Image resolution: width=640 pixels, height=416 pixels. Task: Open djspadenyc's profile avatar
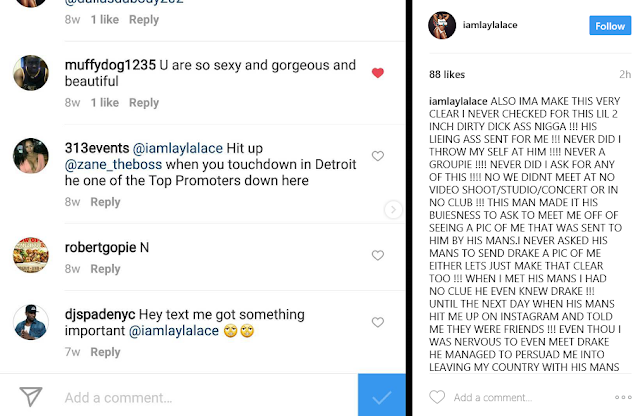tap(32, 320)
